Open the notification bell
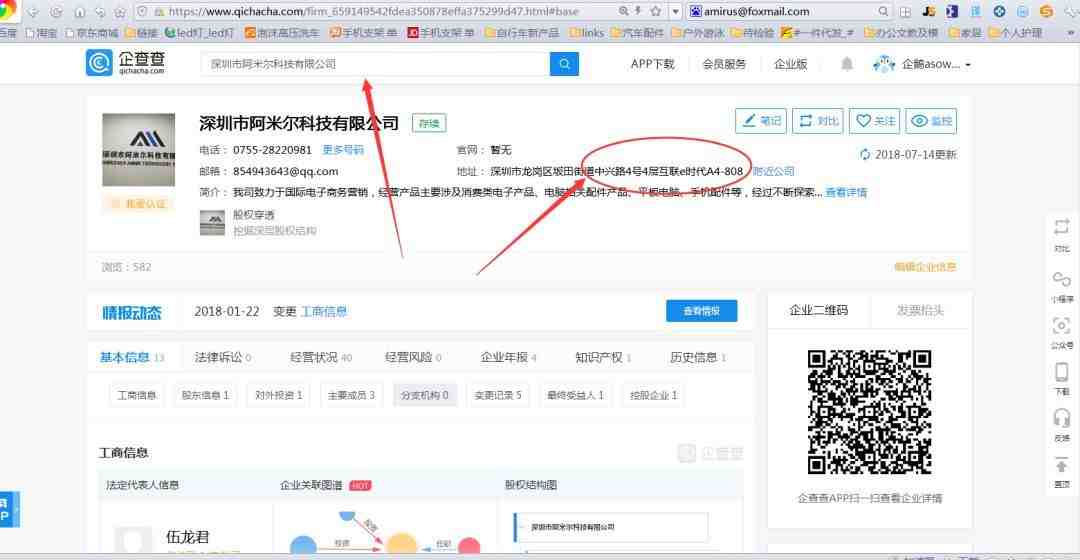This screenshot has width=1080, height=560. 847,64
